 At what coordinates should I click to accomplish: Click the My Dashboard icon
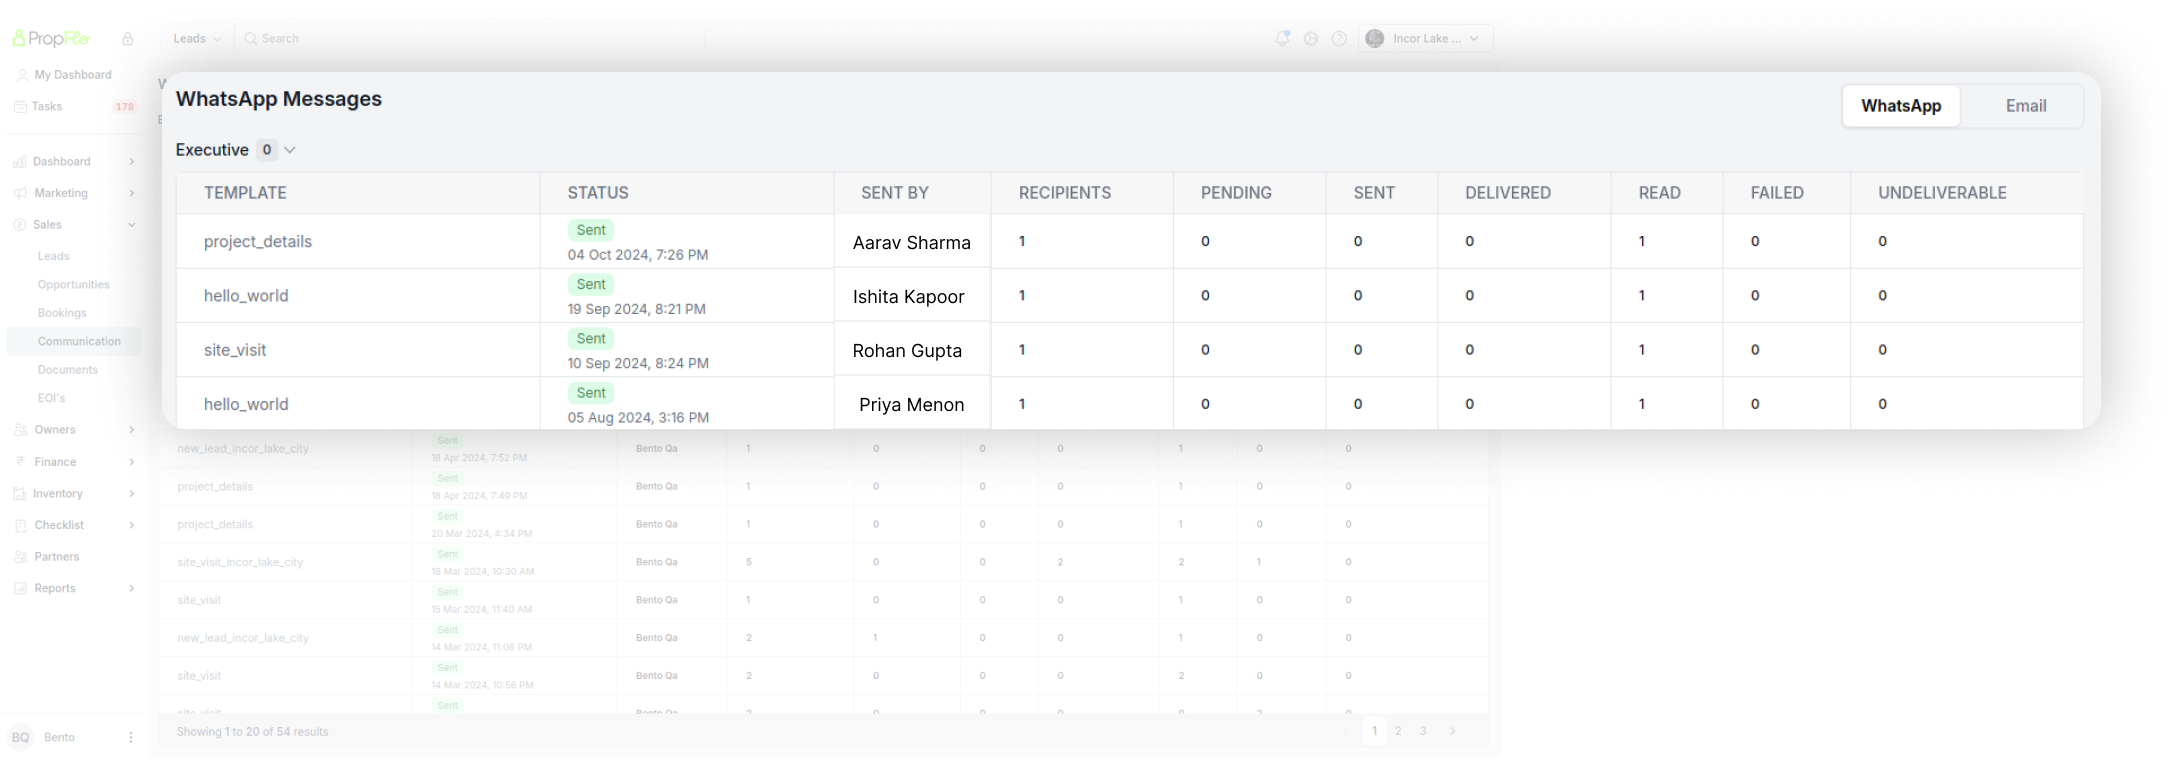22,75
